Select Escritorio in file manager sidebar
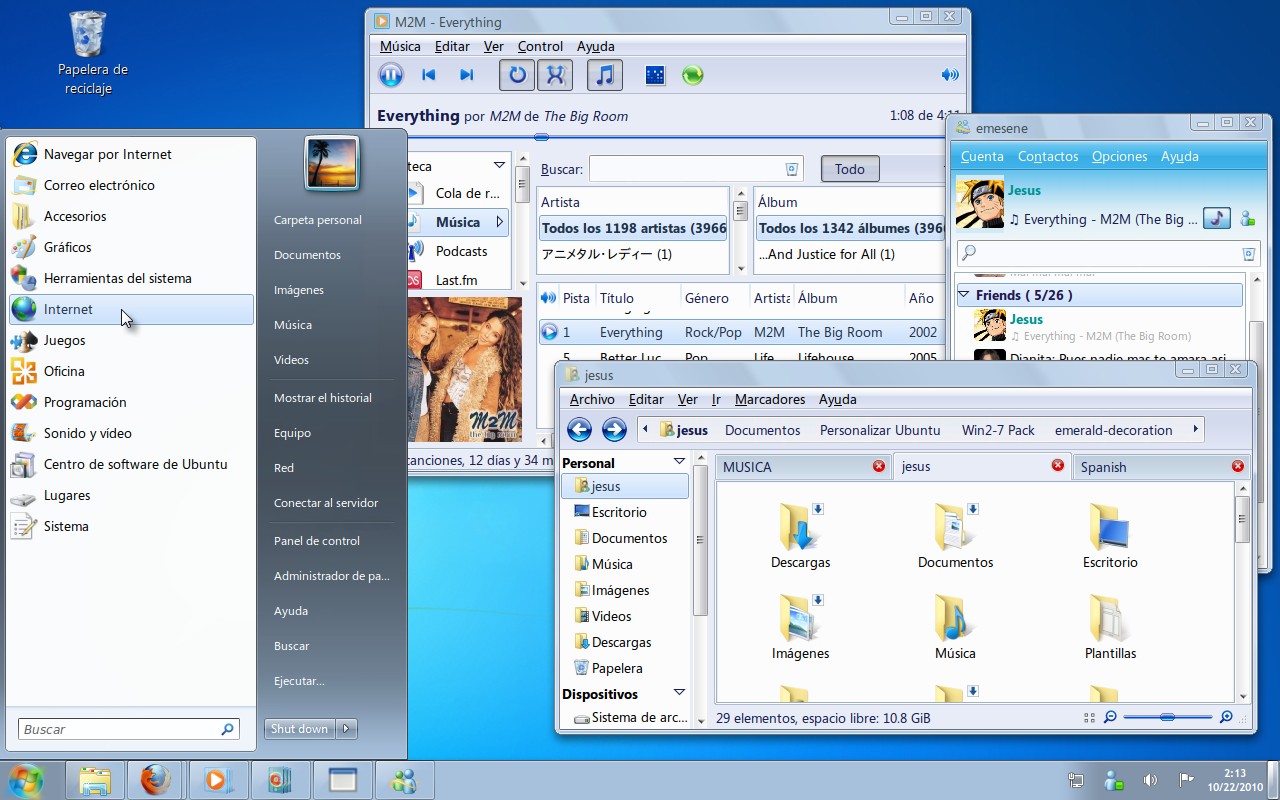 click(625, 512)
